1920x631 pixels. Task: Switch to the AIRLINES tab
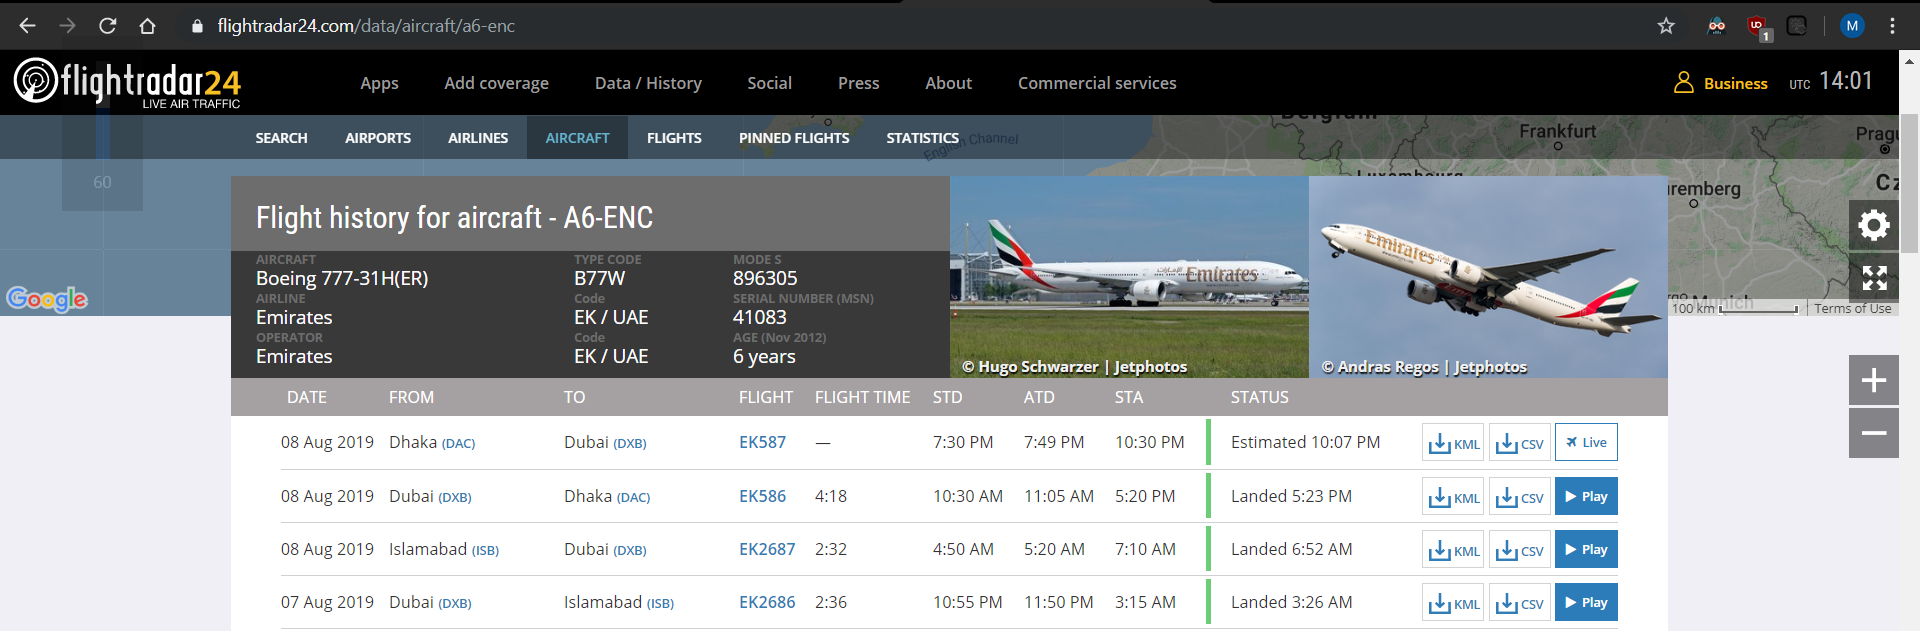pyautogui.click(x=478, y=138)
